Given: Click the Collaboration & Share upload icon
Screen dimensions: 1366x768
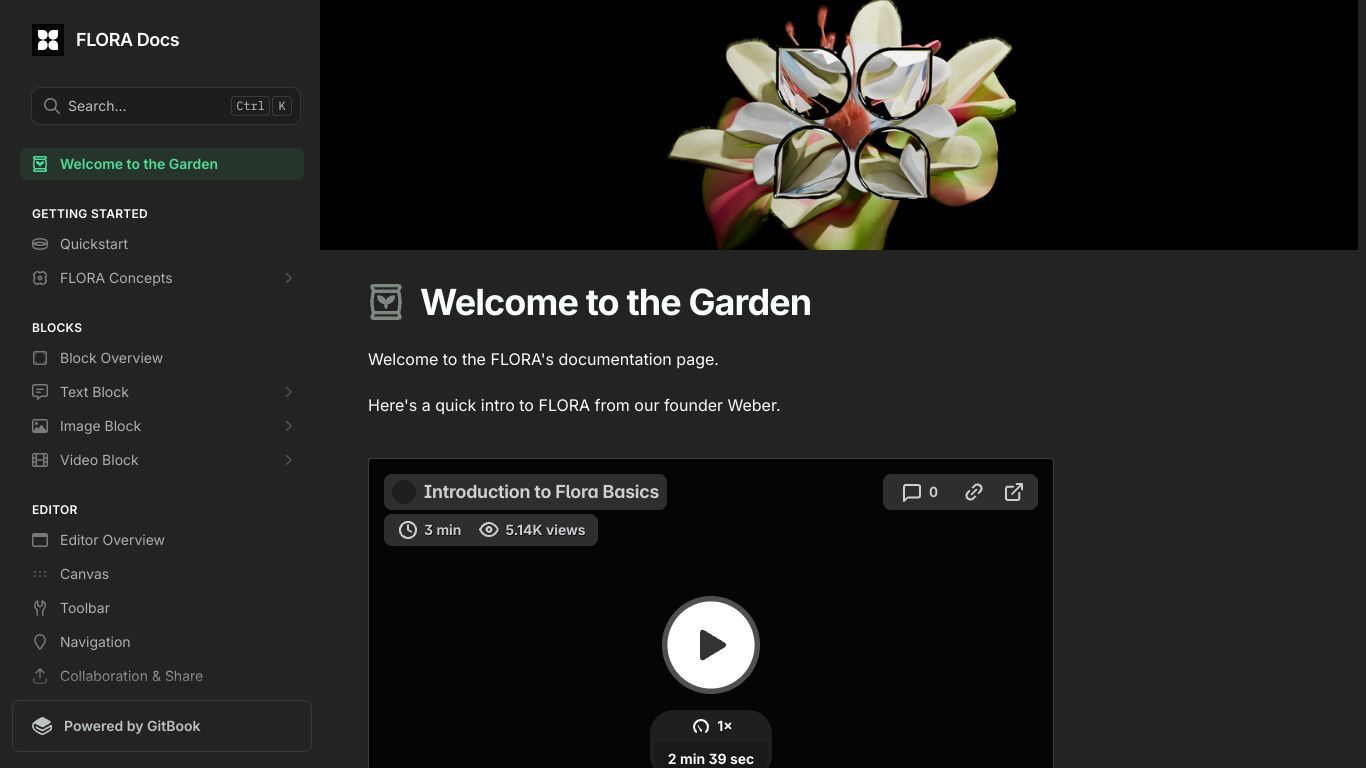Looking at the screenshot, I should 40,676.
